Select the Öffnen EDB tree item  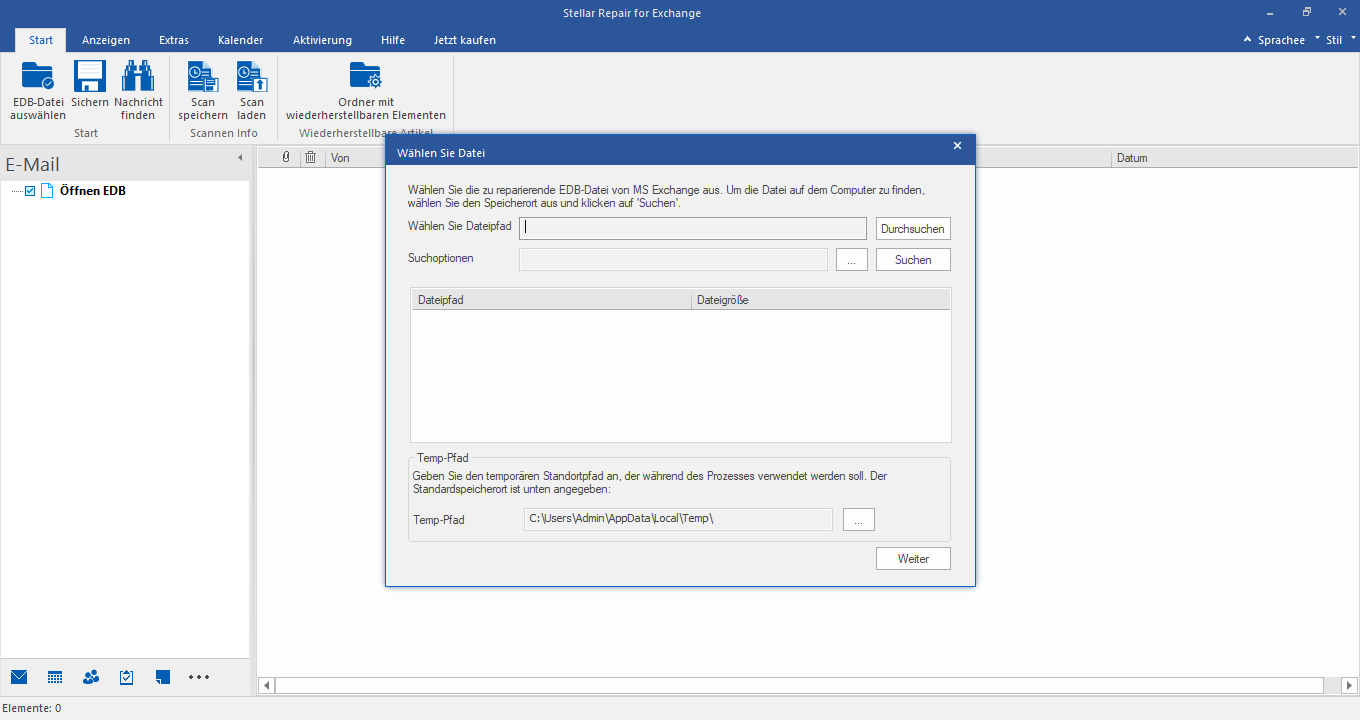pyautogui.click(x=93, y=191)
